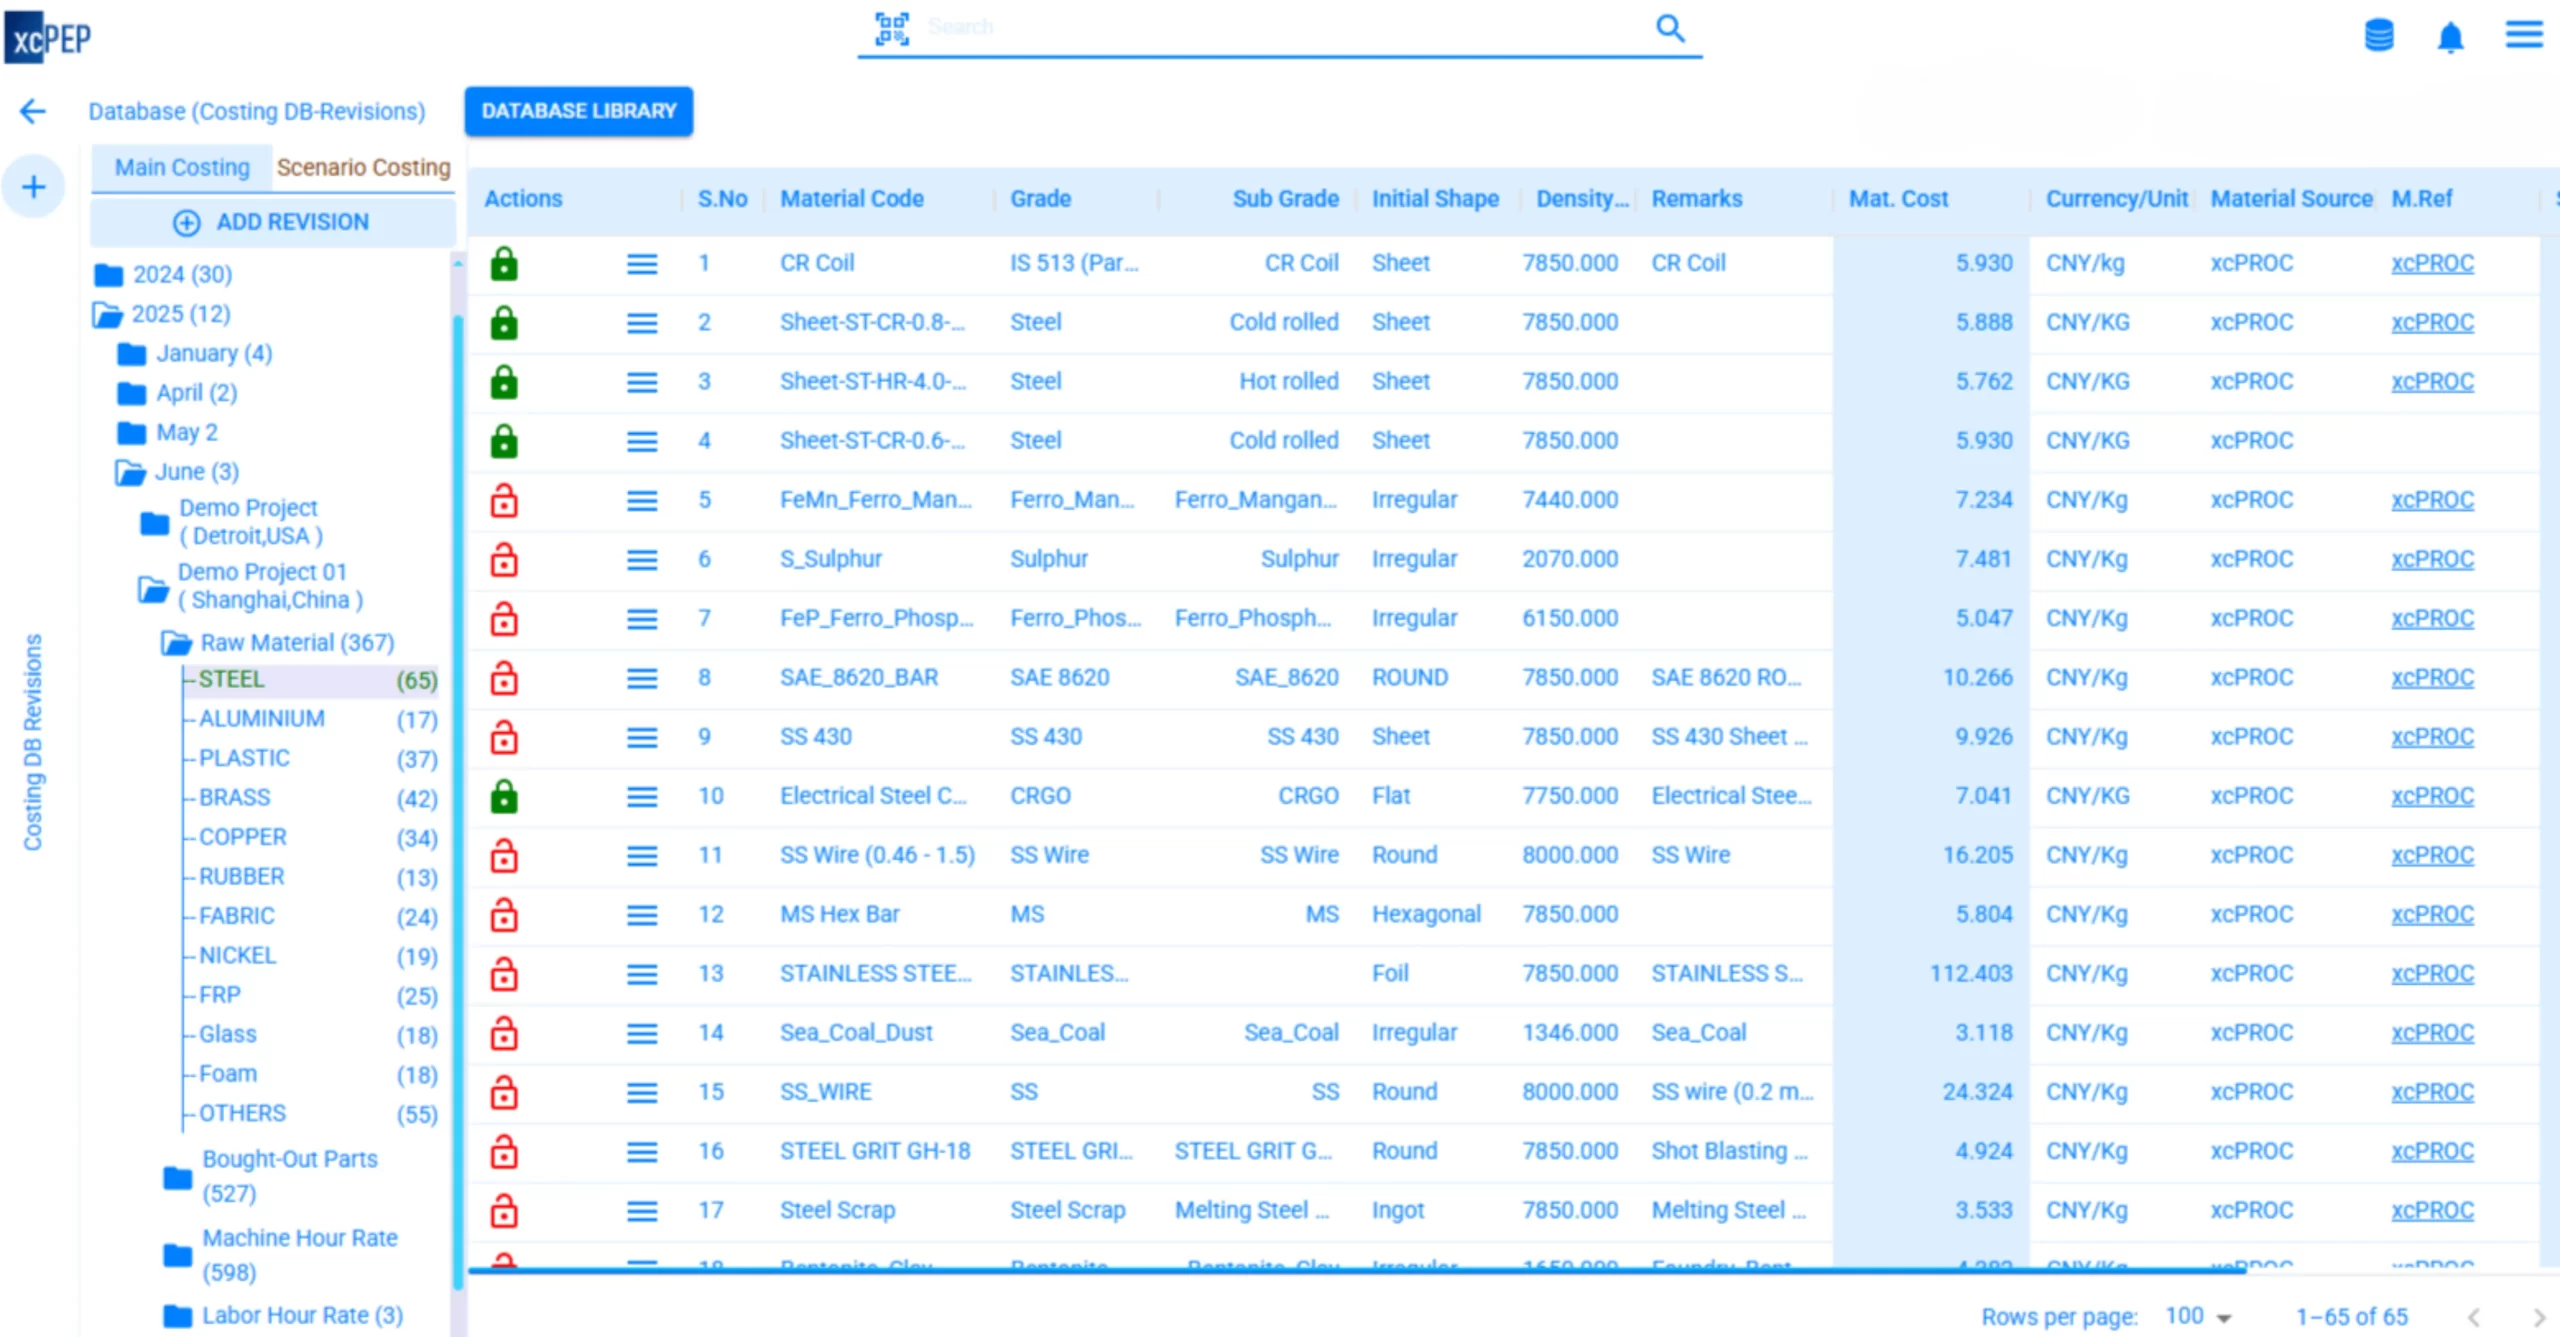Open the hamburger menu at top right
Screen dimensions: 2560x1337
click(x=2523, y=36)
